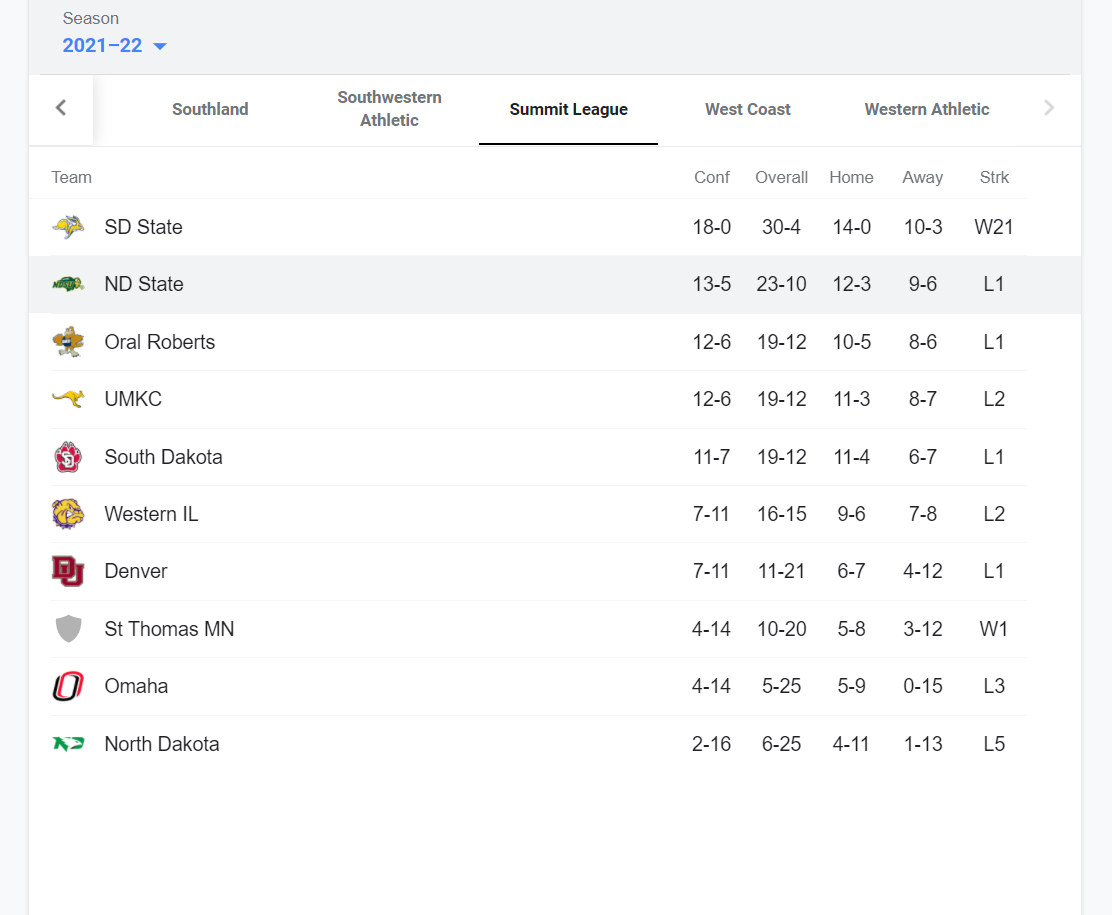This screenshot has width=1112, height=915.
Task: Open the St Thomas MN team link
Action: tap(169, 629)
